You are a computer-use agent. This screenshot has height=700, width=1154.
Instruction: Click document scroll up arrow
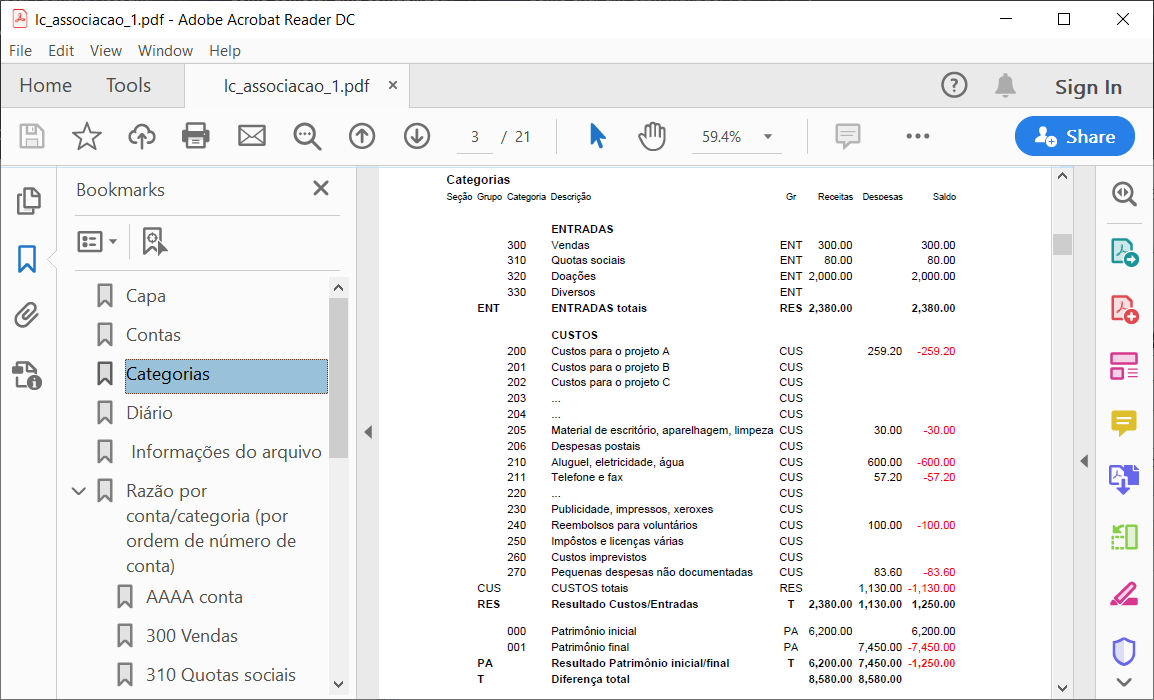pyautogui.click(x=1062, y=176)
